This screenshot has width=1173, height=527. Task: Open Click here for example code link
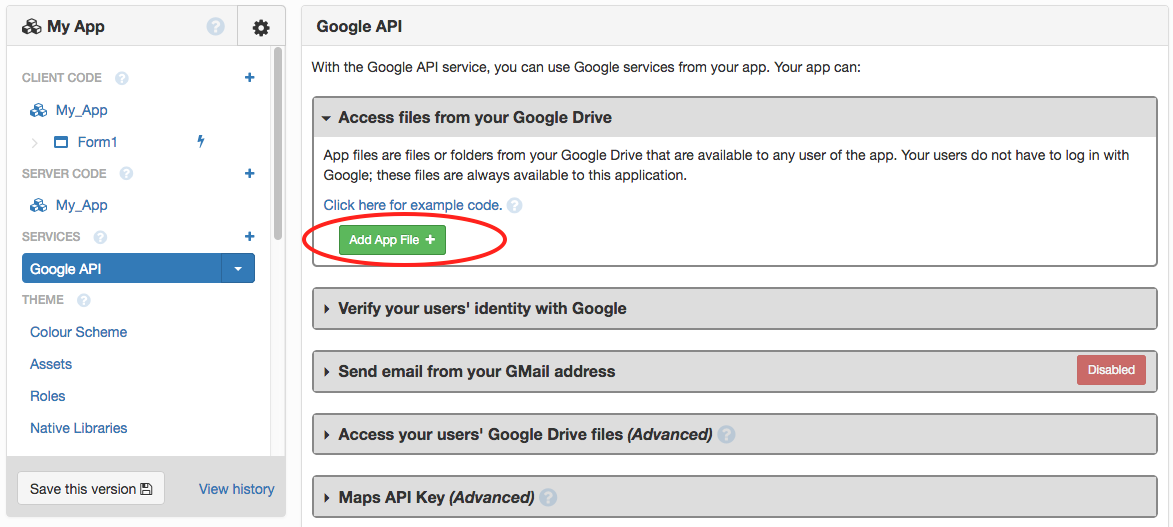tap(413, 204)
